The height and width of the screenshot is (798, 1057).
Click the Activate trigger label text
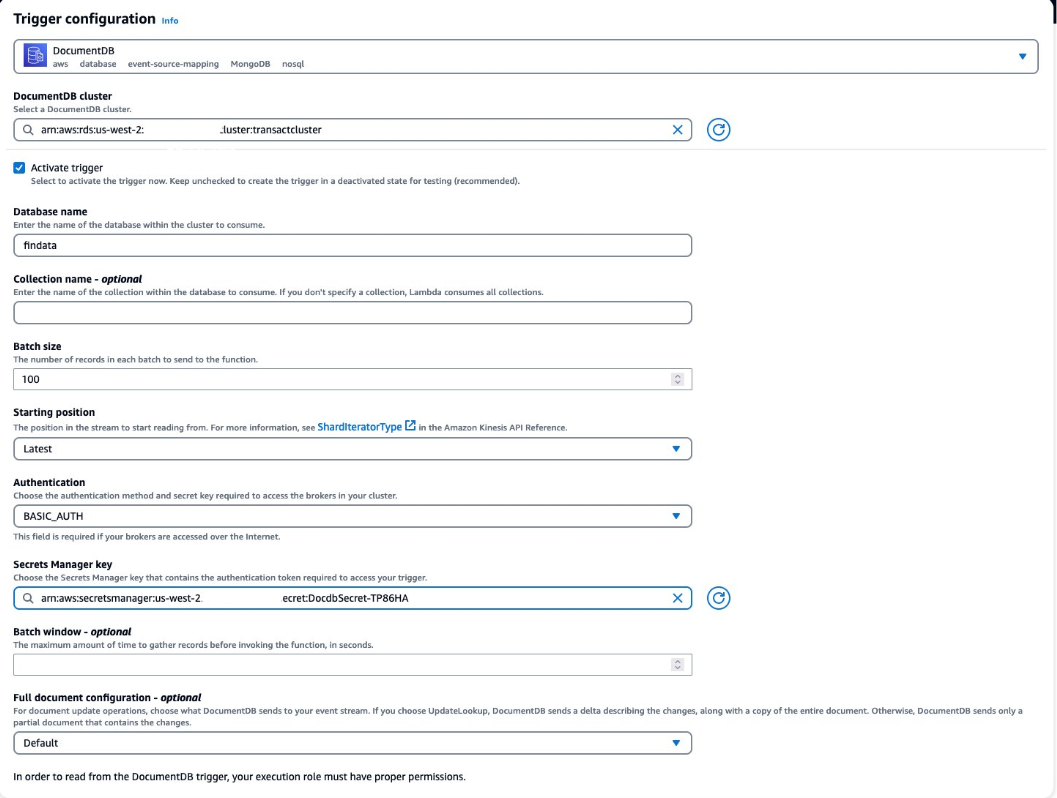pos(67,168)
